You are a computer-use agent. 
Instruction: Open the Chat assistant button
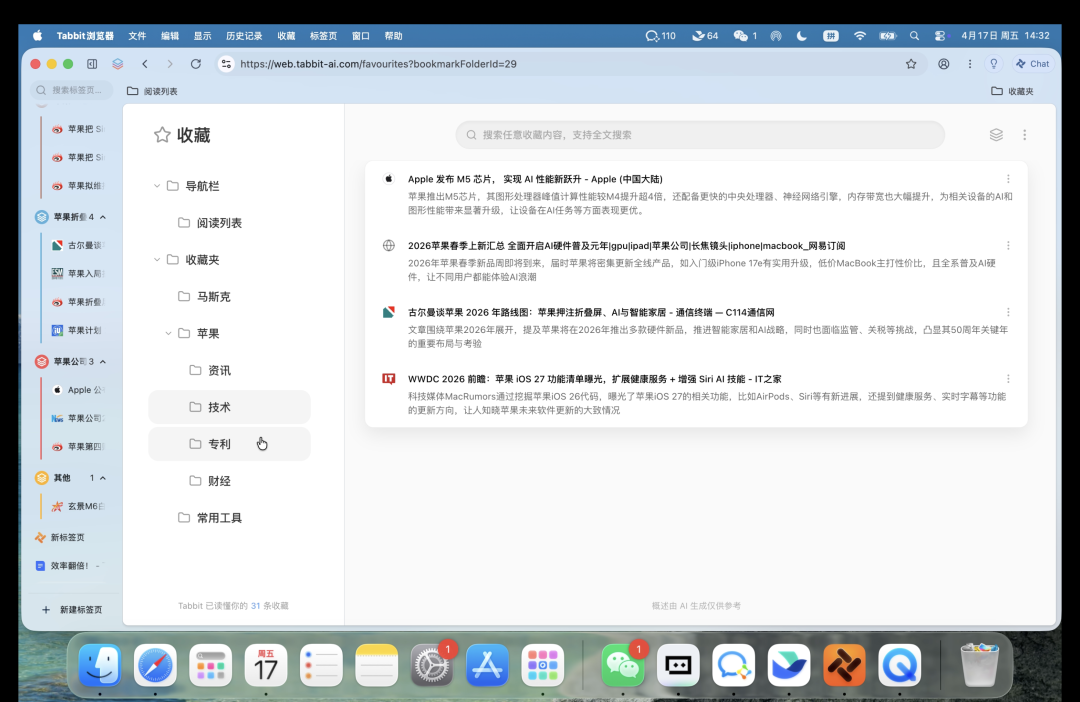coord(1032,64)
